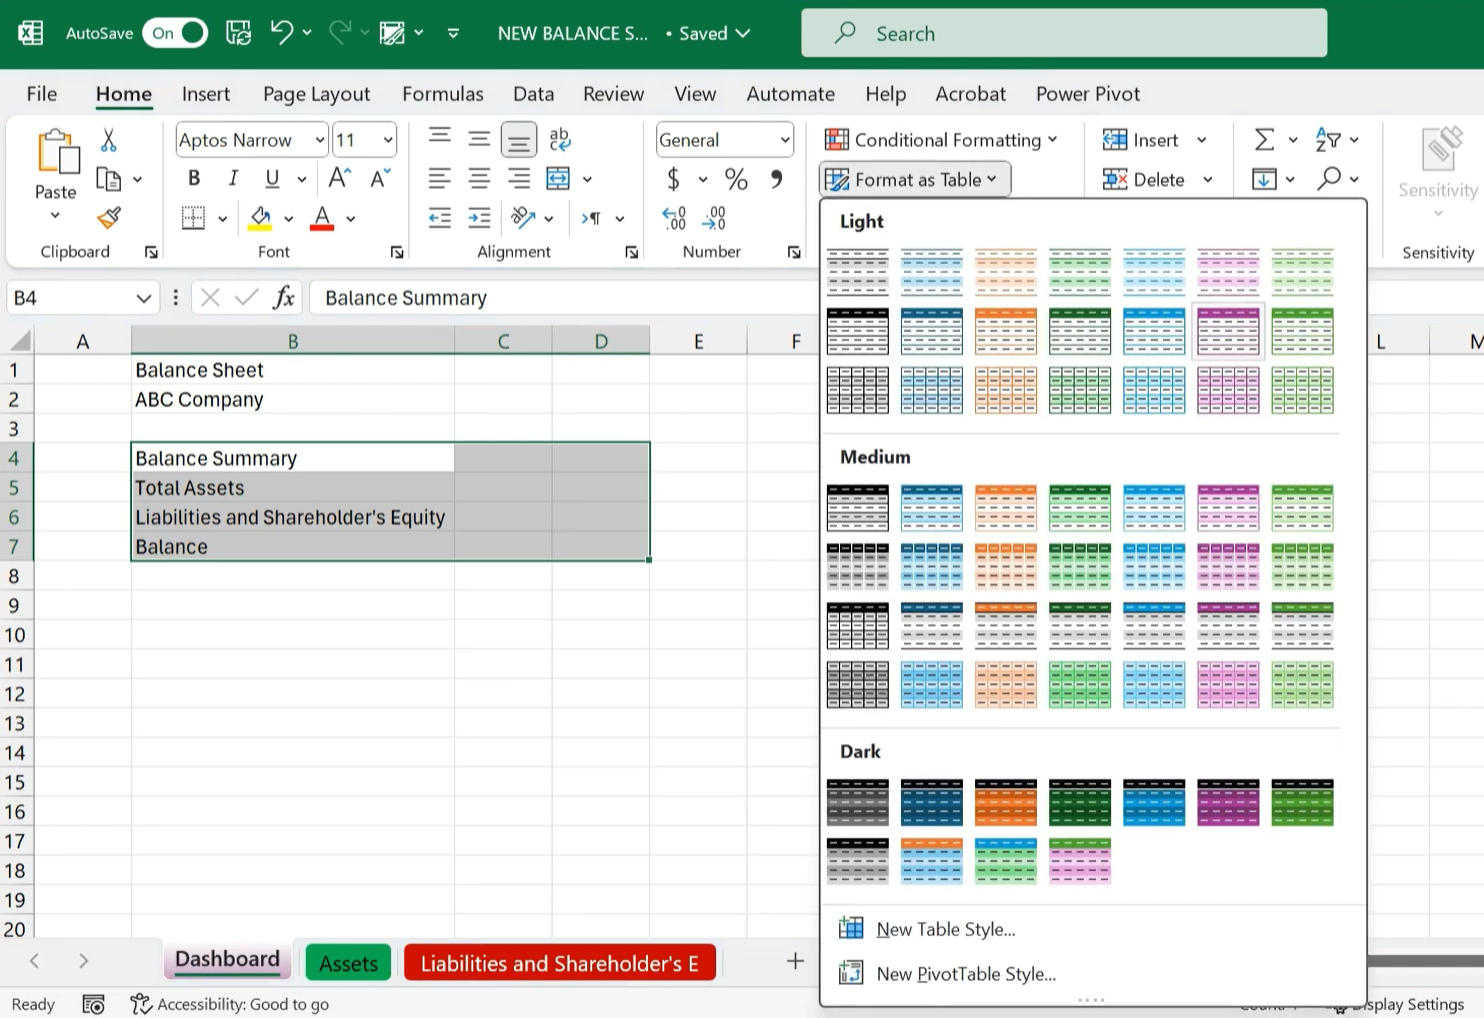Toggle Underline formatting
This screenshot has width=1484, height=1018.
pos(272,179)
